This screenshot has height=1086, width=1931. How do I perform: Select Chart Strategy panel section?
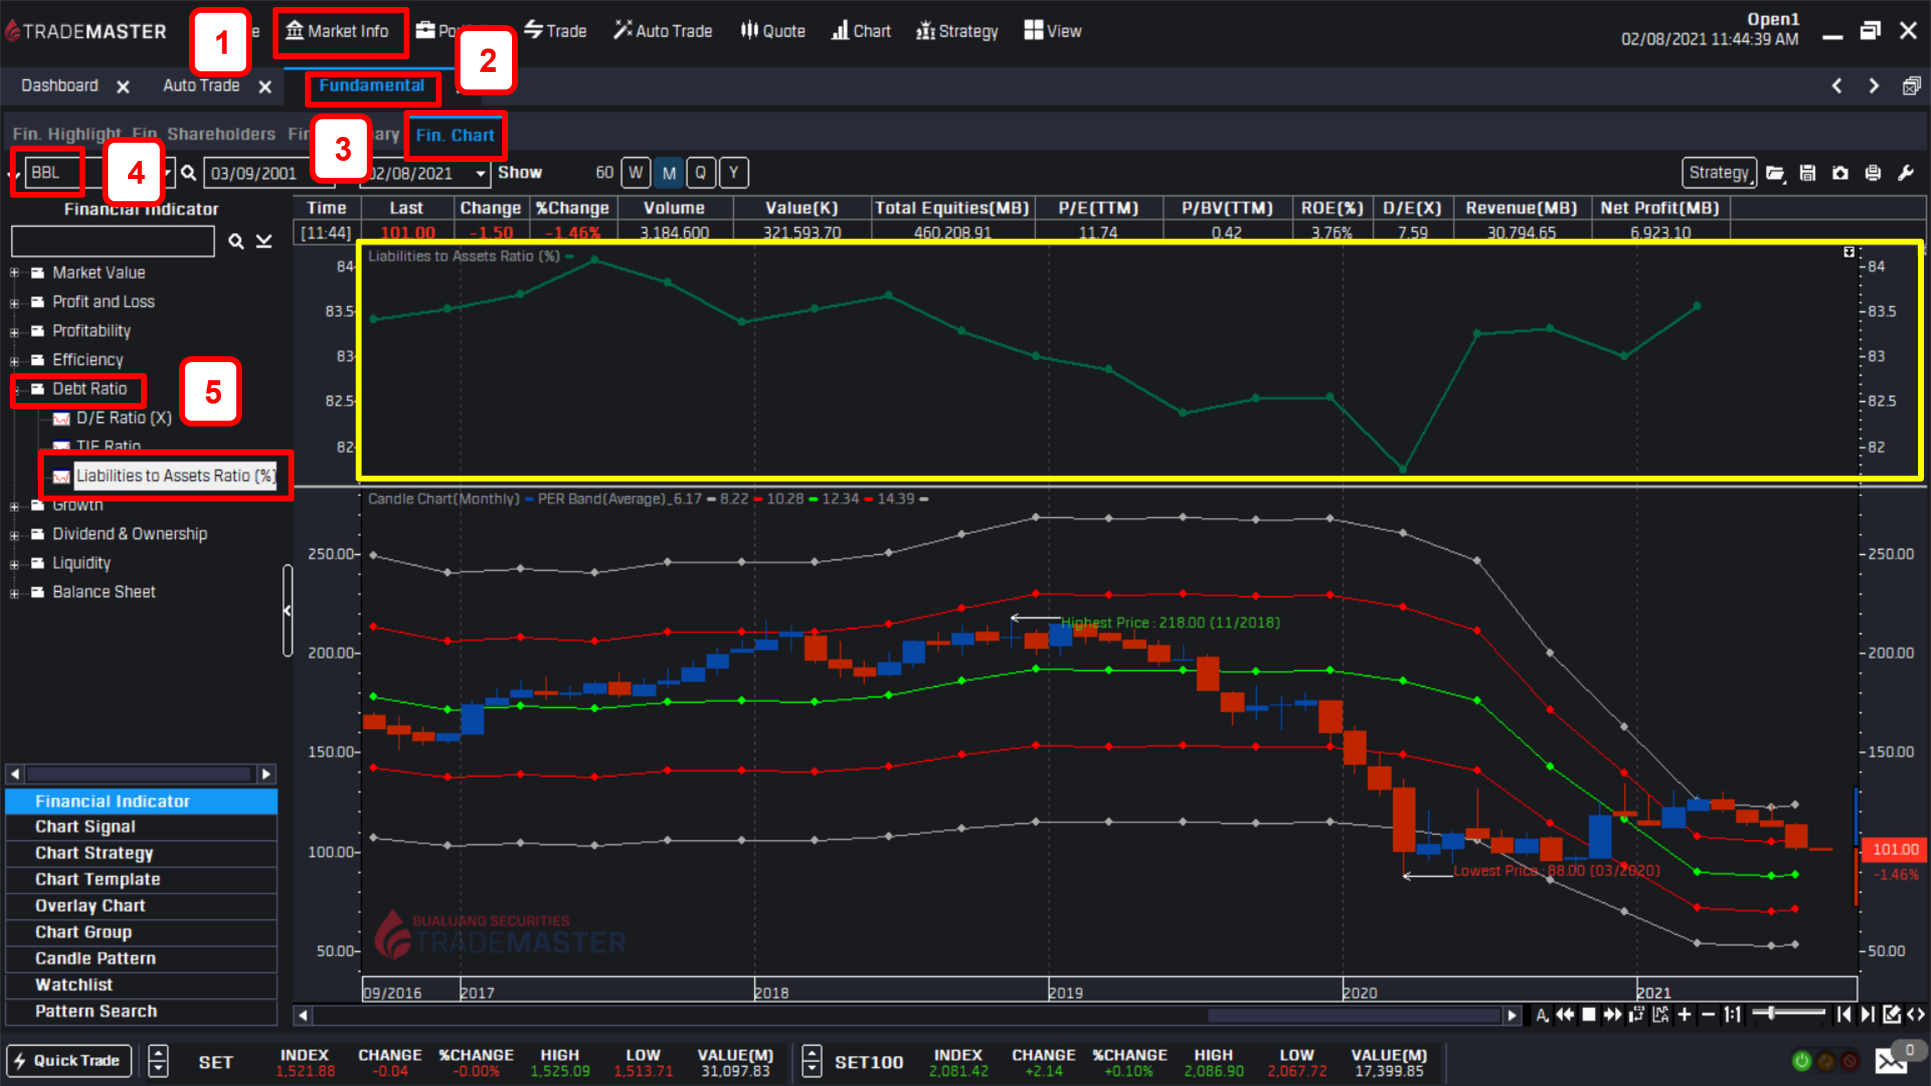pos(141,853)
